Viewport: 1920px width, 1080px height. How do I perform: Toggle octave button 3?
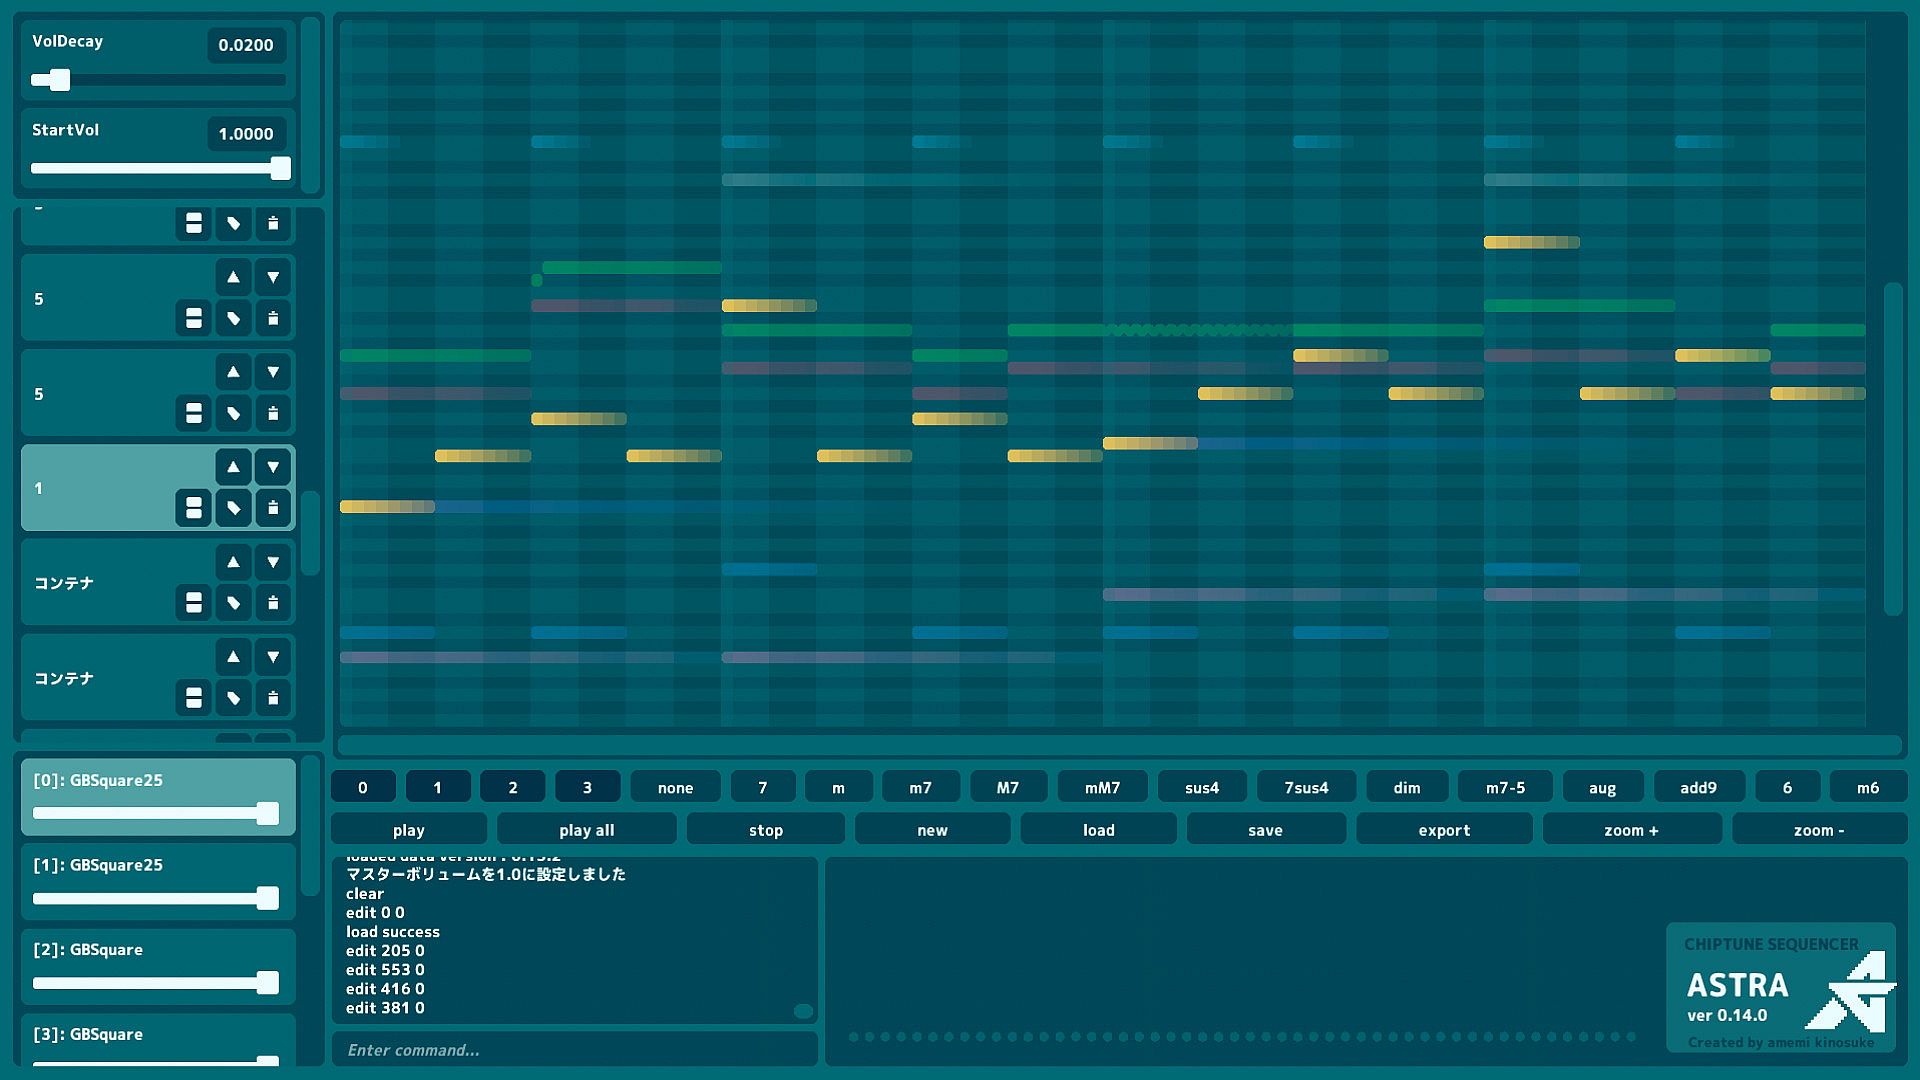(587, 788)
